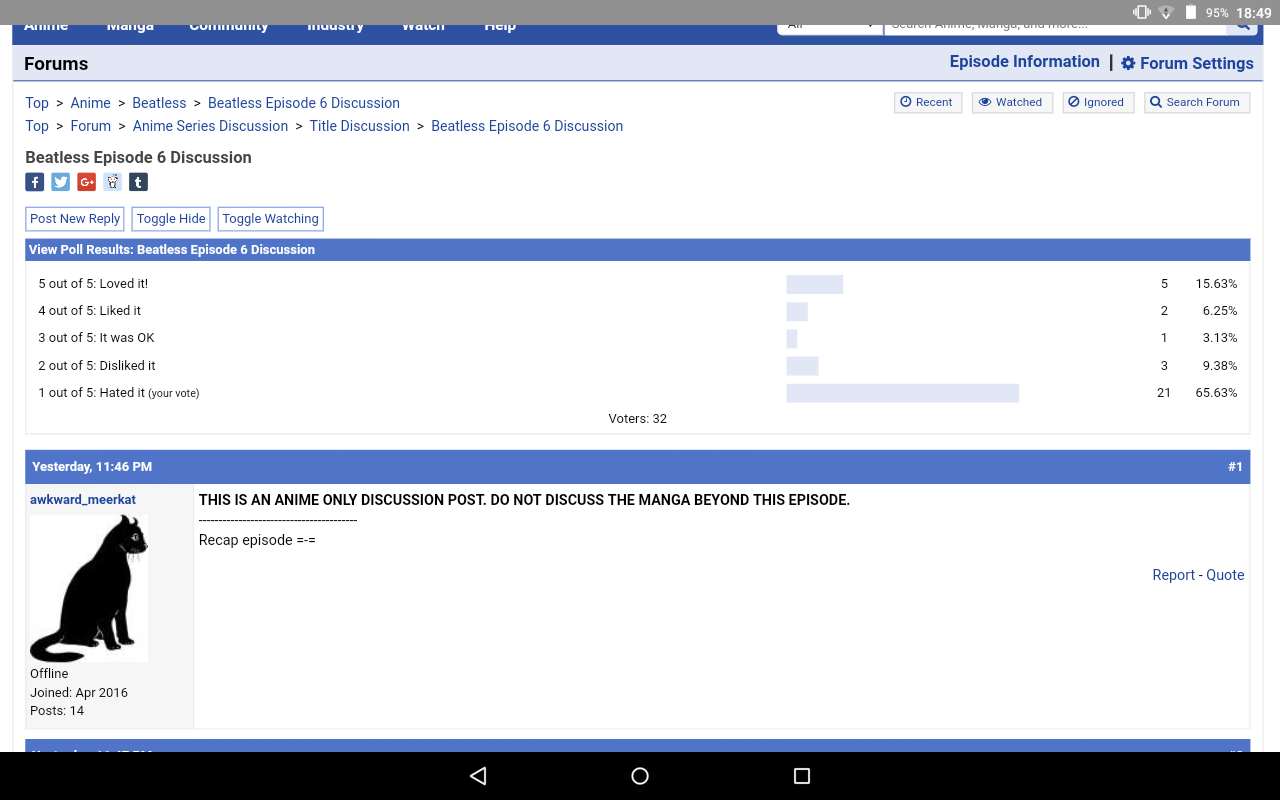Image resolution: width=1280 pixels, height=800 pixels.
Task: Select '4 out of 5: Liked it' row
Action: [638, 311]
